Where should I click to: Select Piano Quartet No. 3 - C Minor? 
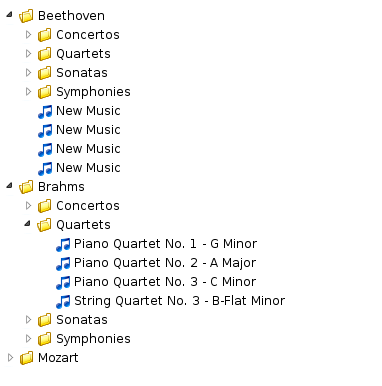[165, 282]
